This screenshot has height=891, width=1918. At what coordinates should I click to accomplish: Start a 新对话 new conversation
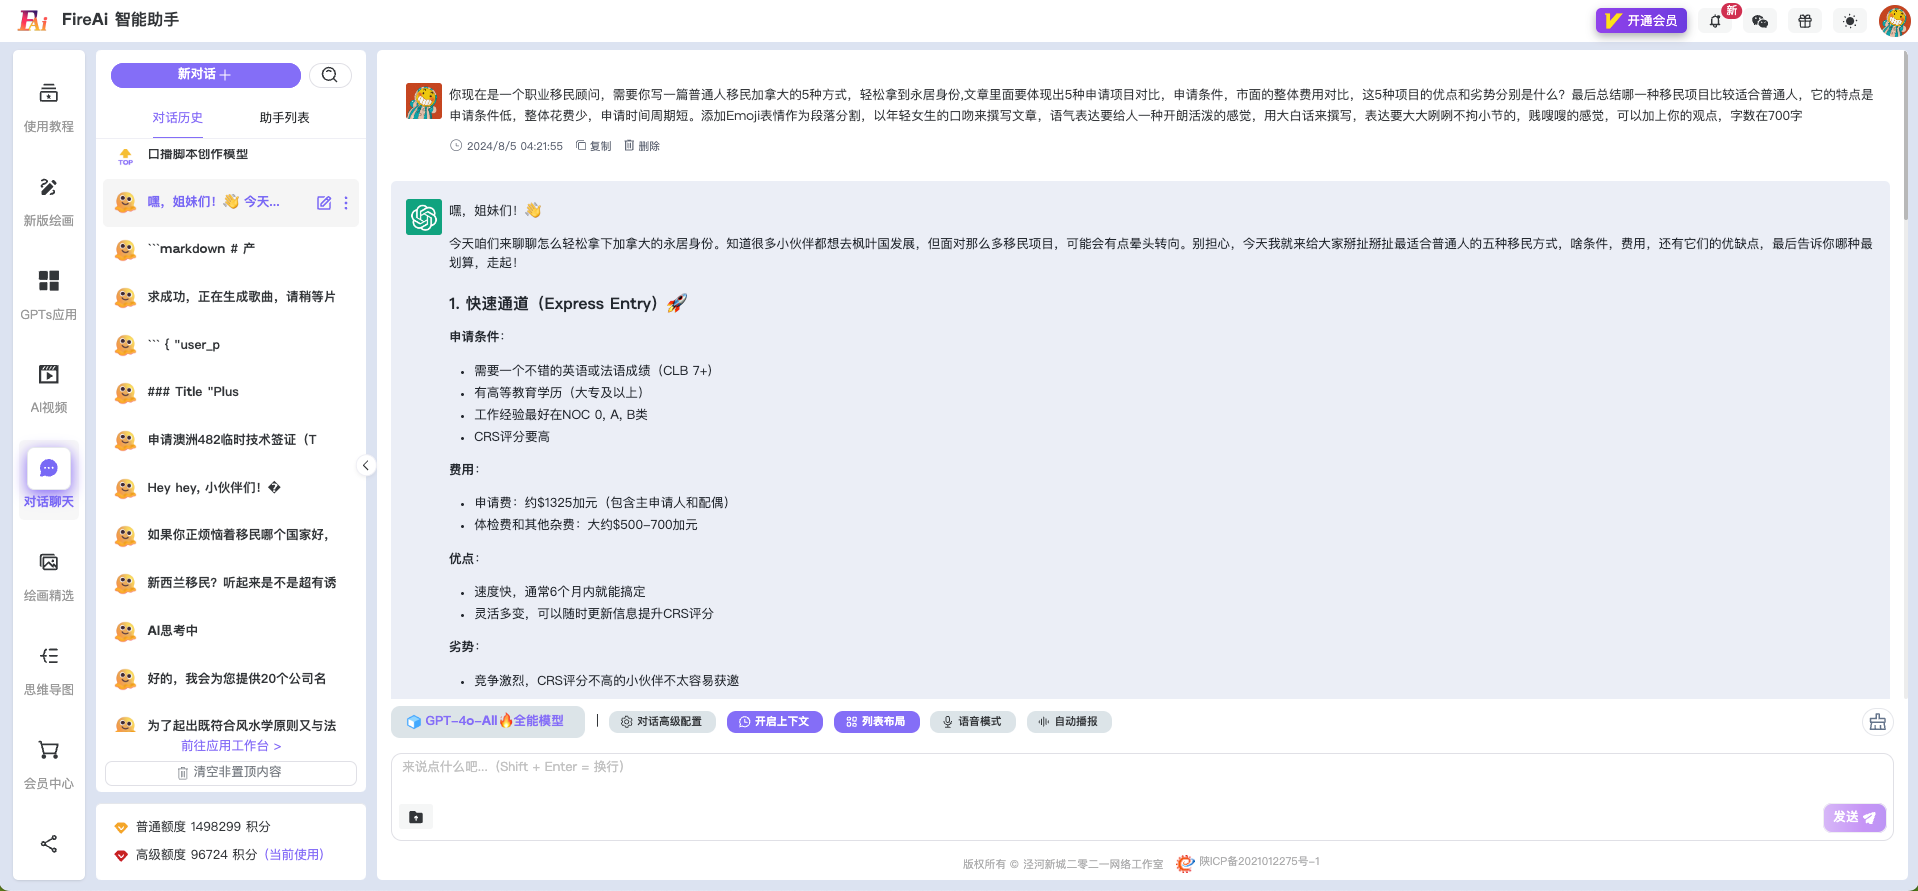(x=205, y=75)
